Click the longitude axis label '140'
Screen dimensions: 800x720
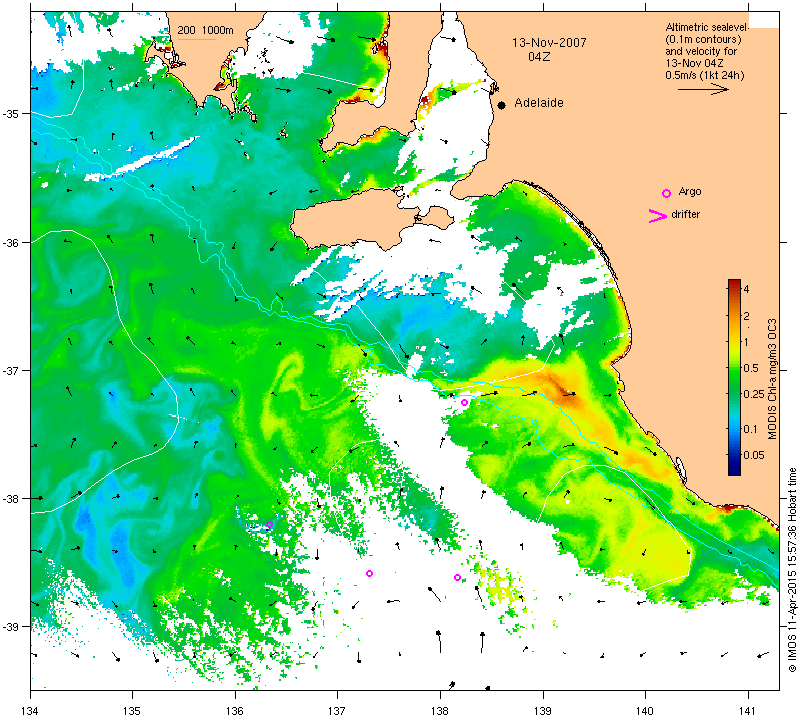[645, 710]
